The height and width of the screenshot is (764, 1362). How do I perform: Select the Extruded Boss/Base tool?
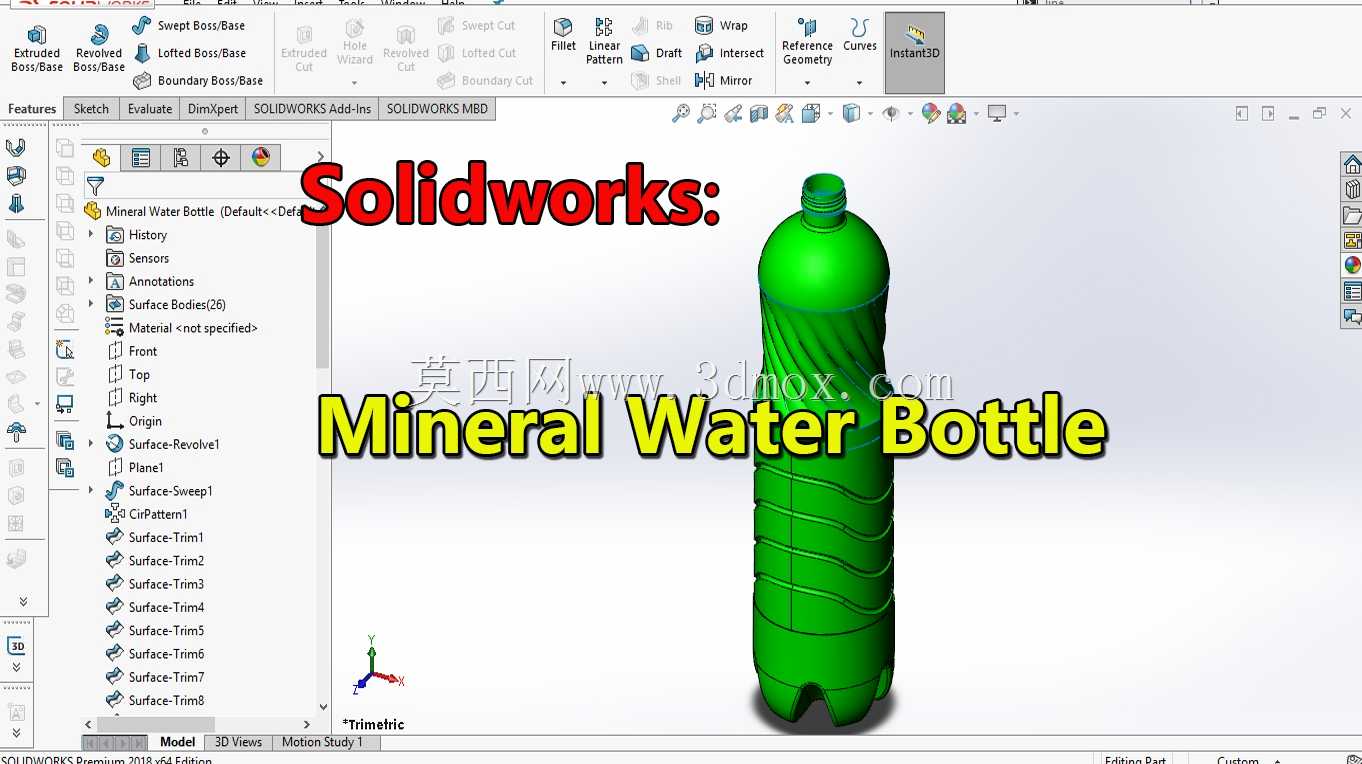click(37, 49)
